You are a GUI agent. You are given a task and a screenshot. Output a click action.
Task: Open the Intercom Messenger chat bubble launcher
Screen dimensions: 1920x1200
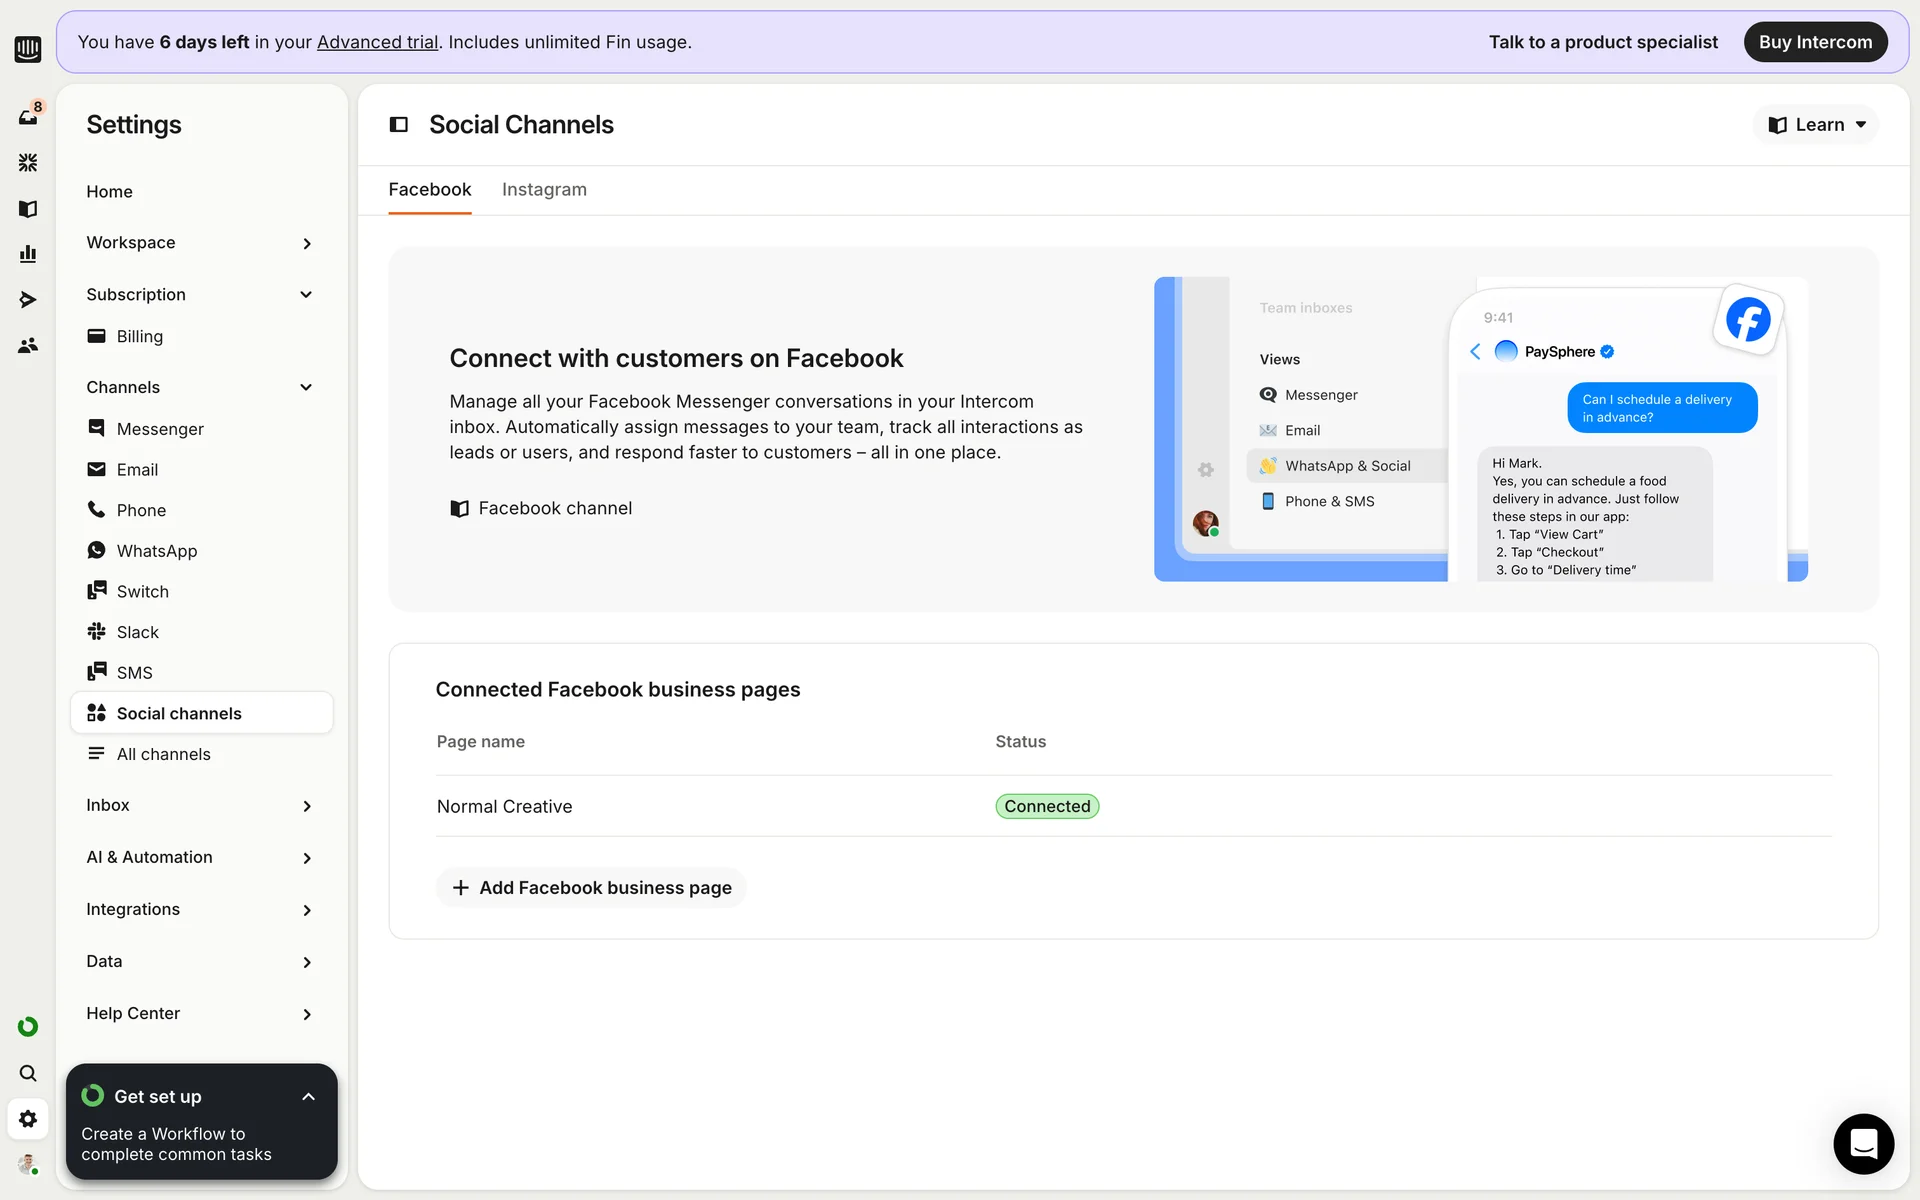point(1863,1143)
